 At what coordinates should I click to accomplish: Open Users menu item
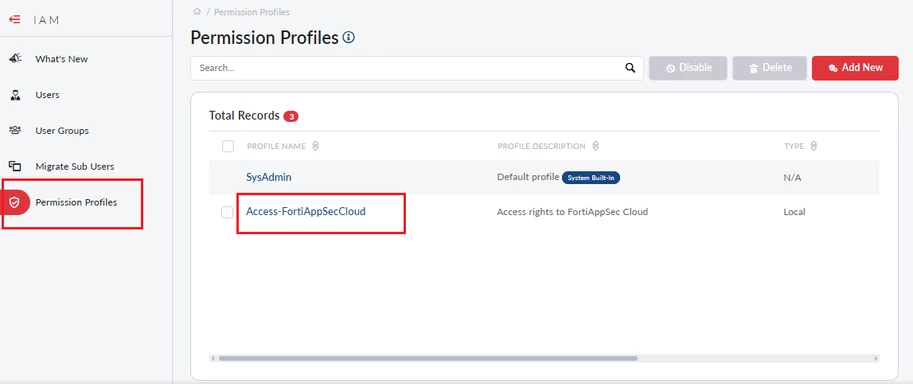pos(47,95)
